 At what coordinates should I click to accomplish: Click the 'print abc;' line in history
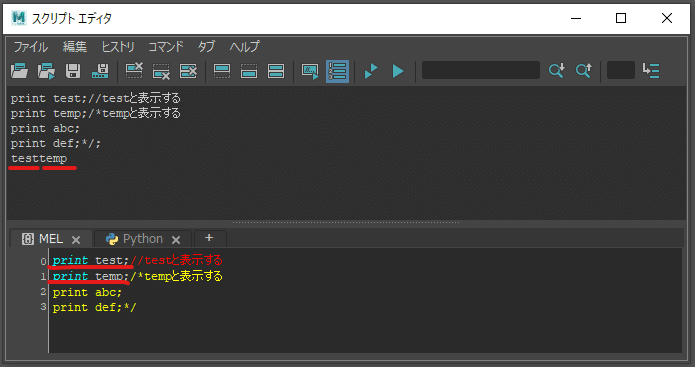[x=45, y=129]
